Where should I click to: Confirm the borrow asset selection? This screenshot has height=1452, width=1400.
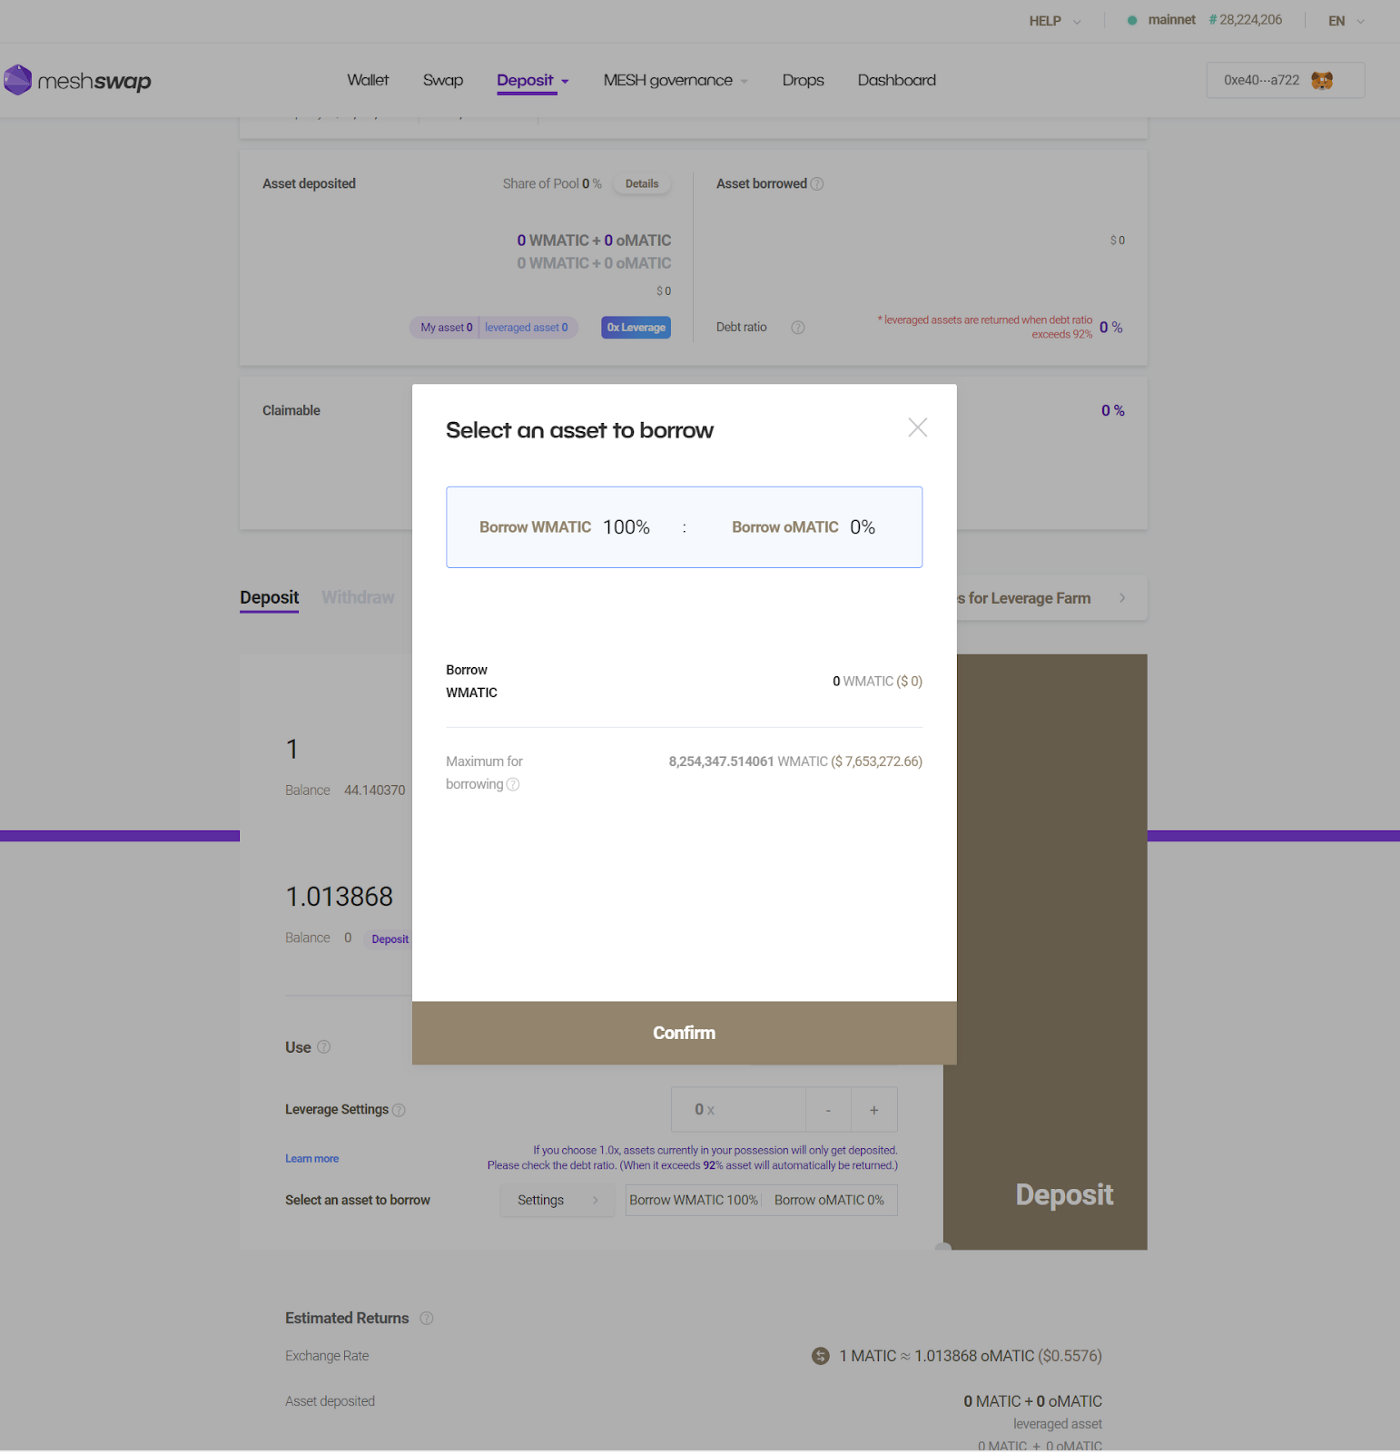684,1033
